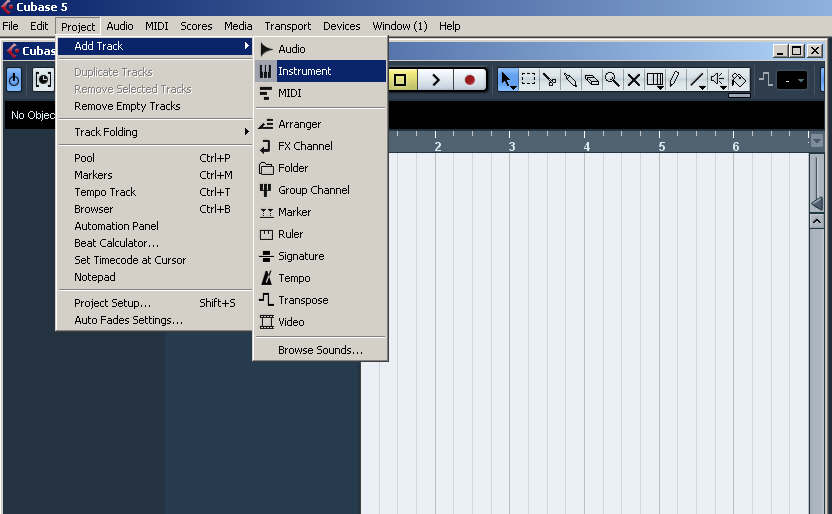Select the Object Selection arrow tool
Screen dimensions: 832x514
tap(507, 80)
